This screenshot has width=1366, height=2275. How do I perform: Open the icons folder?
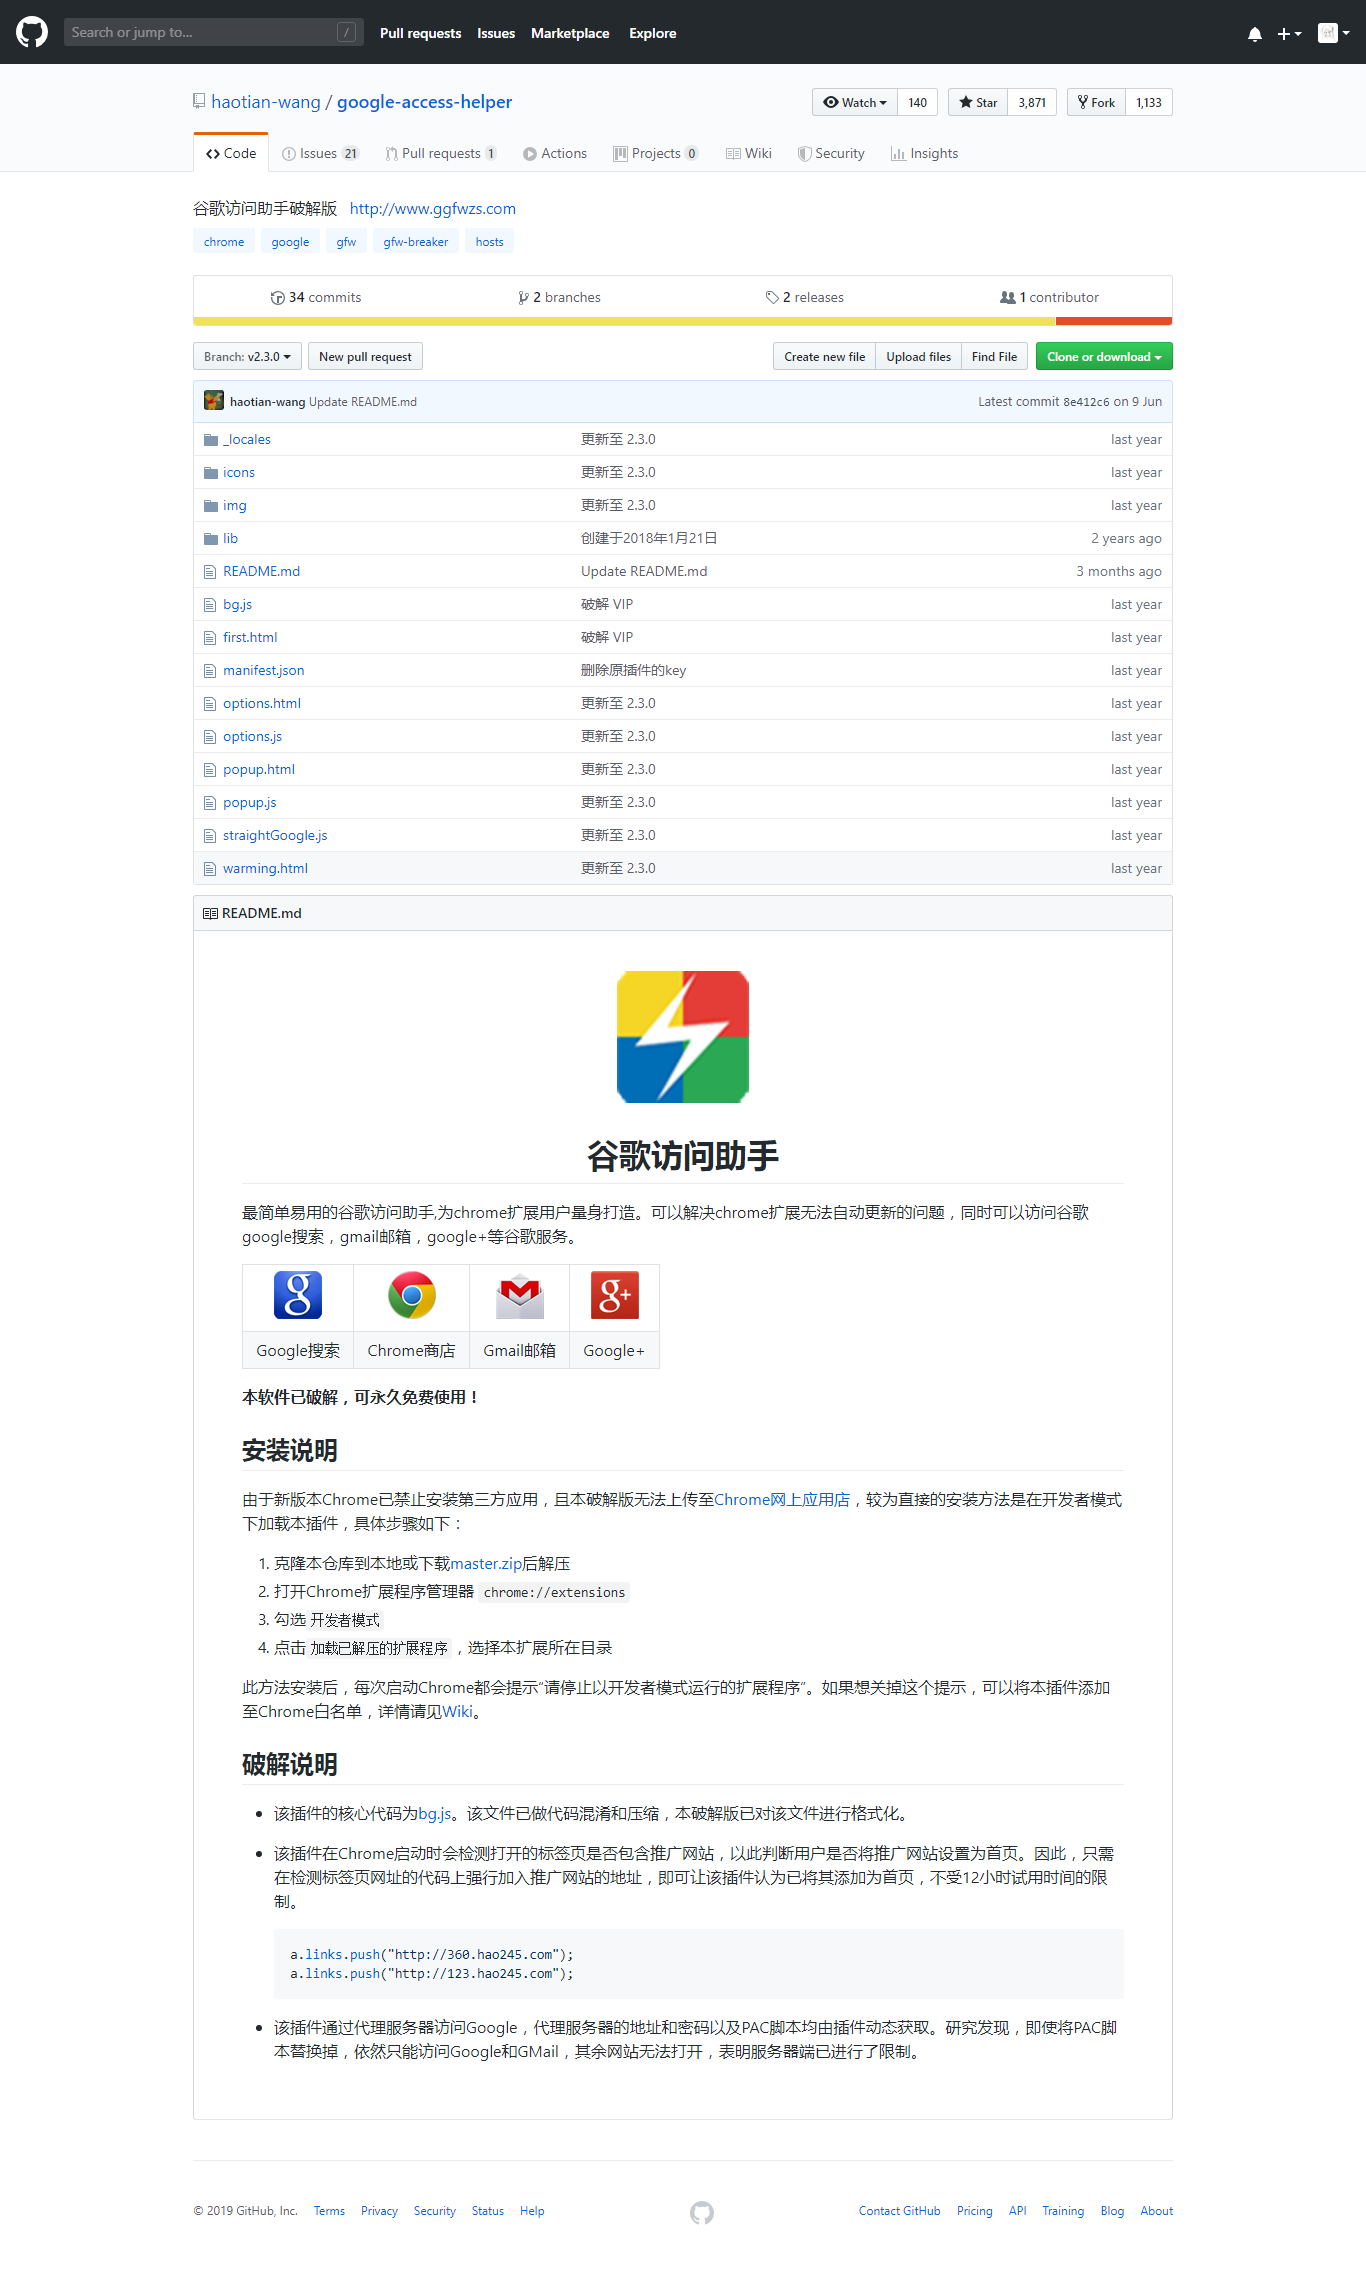239,472
